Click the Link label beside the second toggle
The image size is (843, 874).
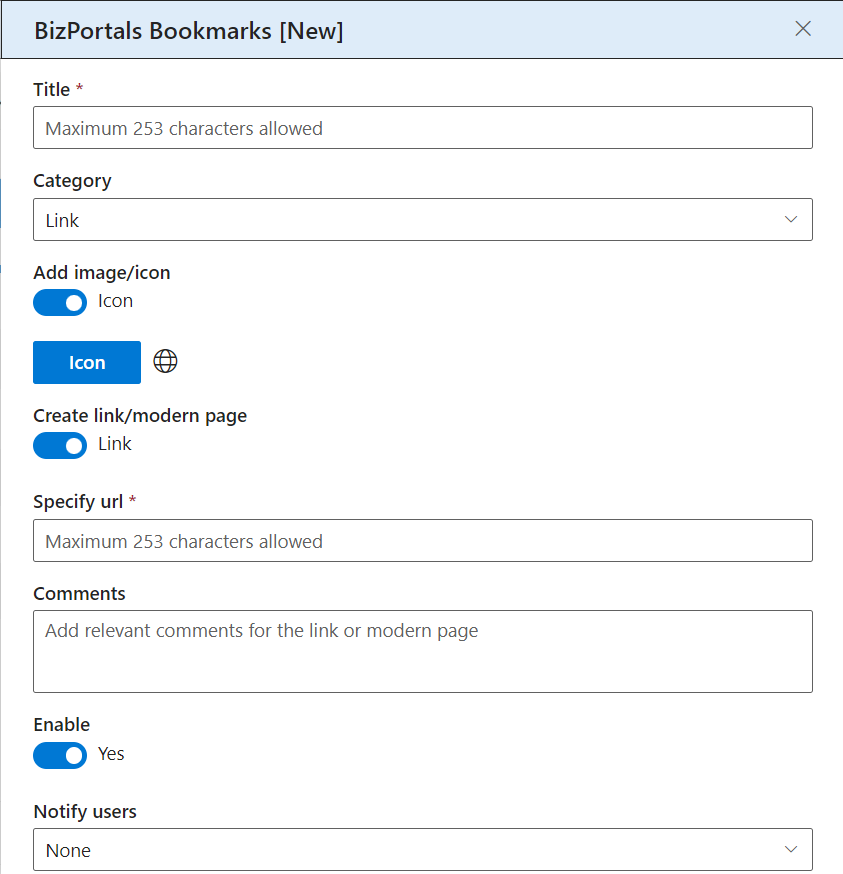[x=115, y=444]
